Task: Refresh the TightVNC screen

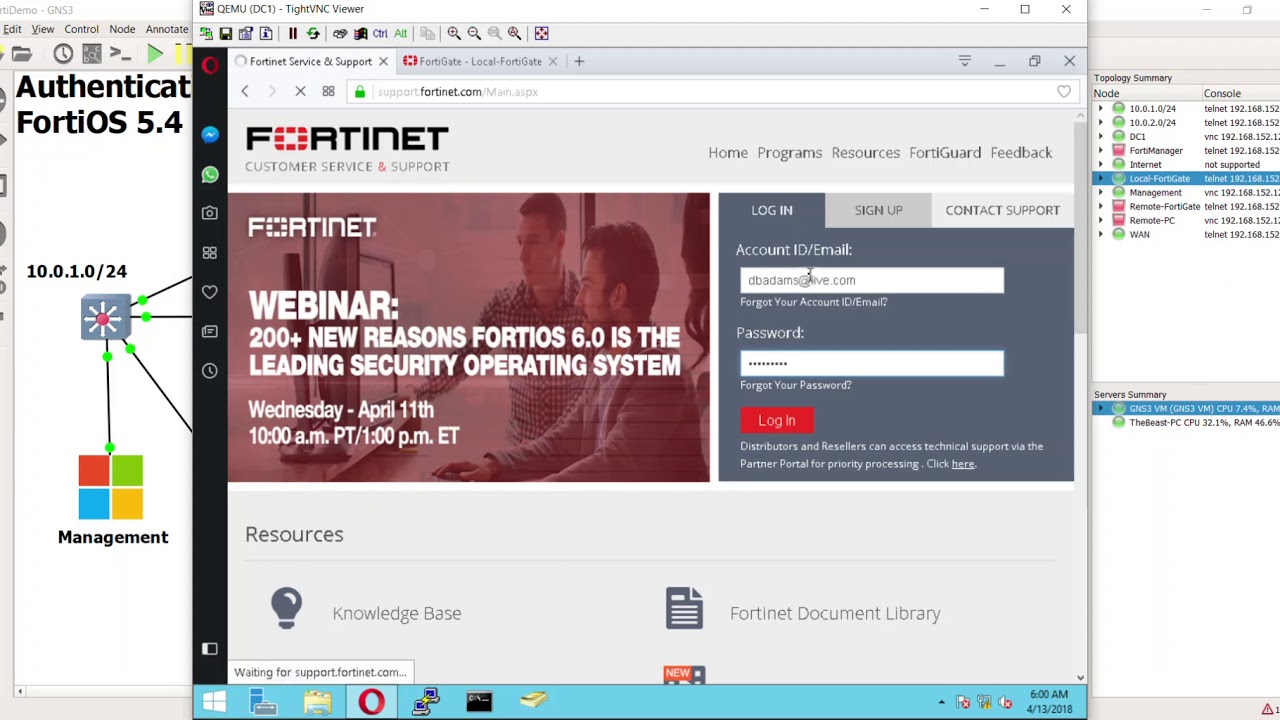Action: tap(313, 33)
